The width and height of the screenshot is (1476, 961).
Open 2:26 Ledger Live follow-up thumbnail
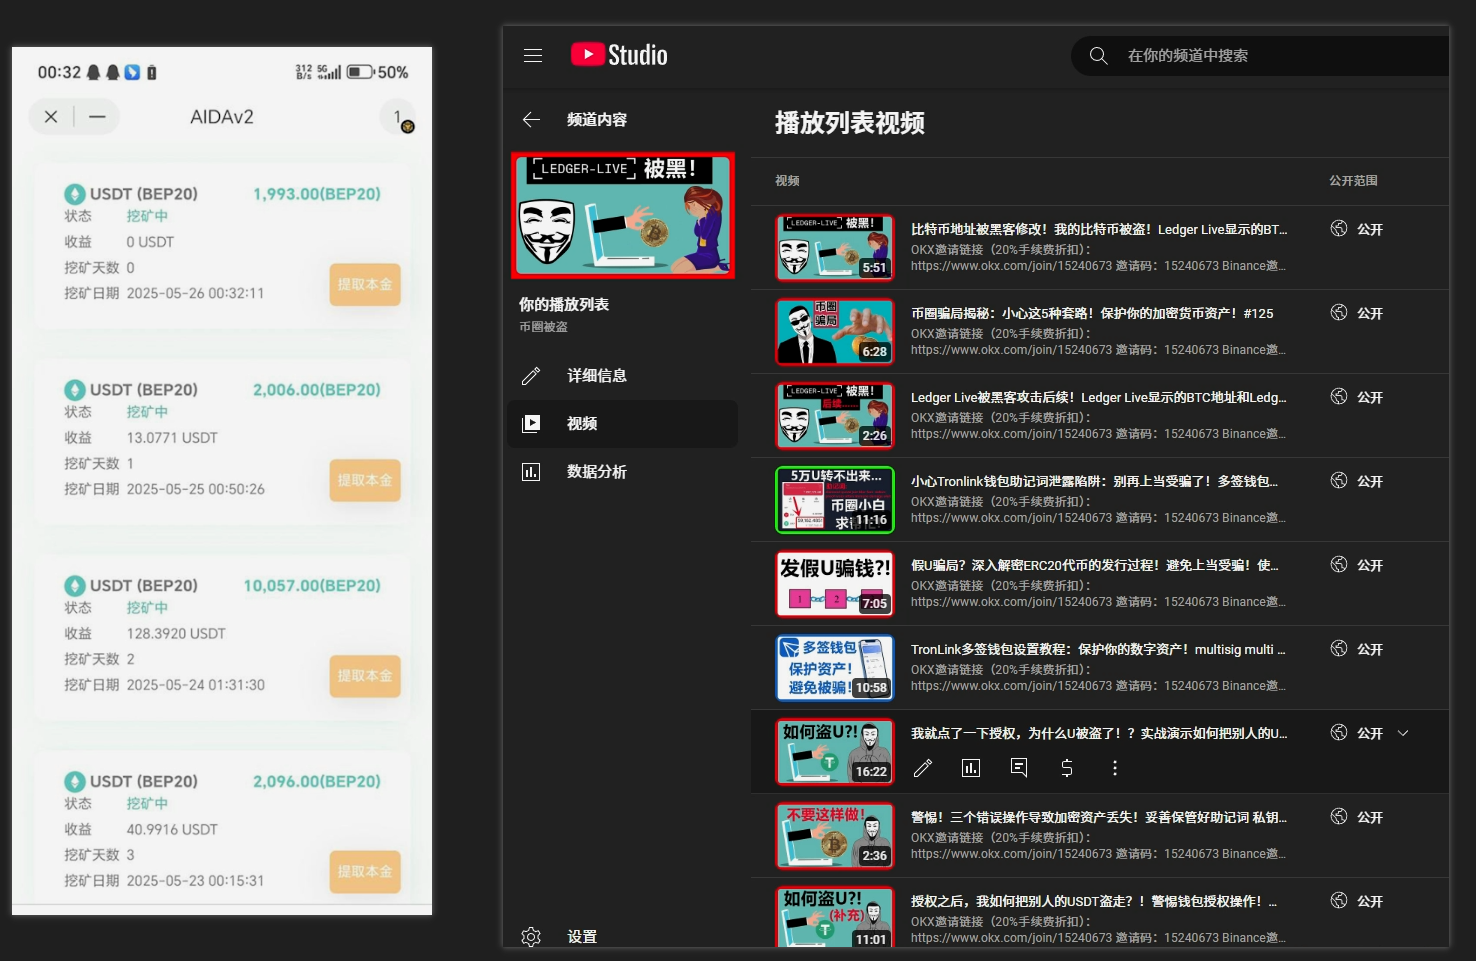point(835,416)
